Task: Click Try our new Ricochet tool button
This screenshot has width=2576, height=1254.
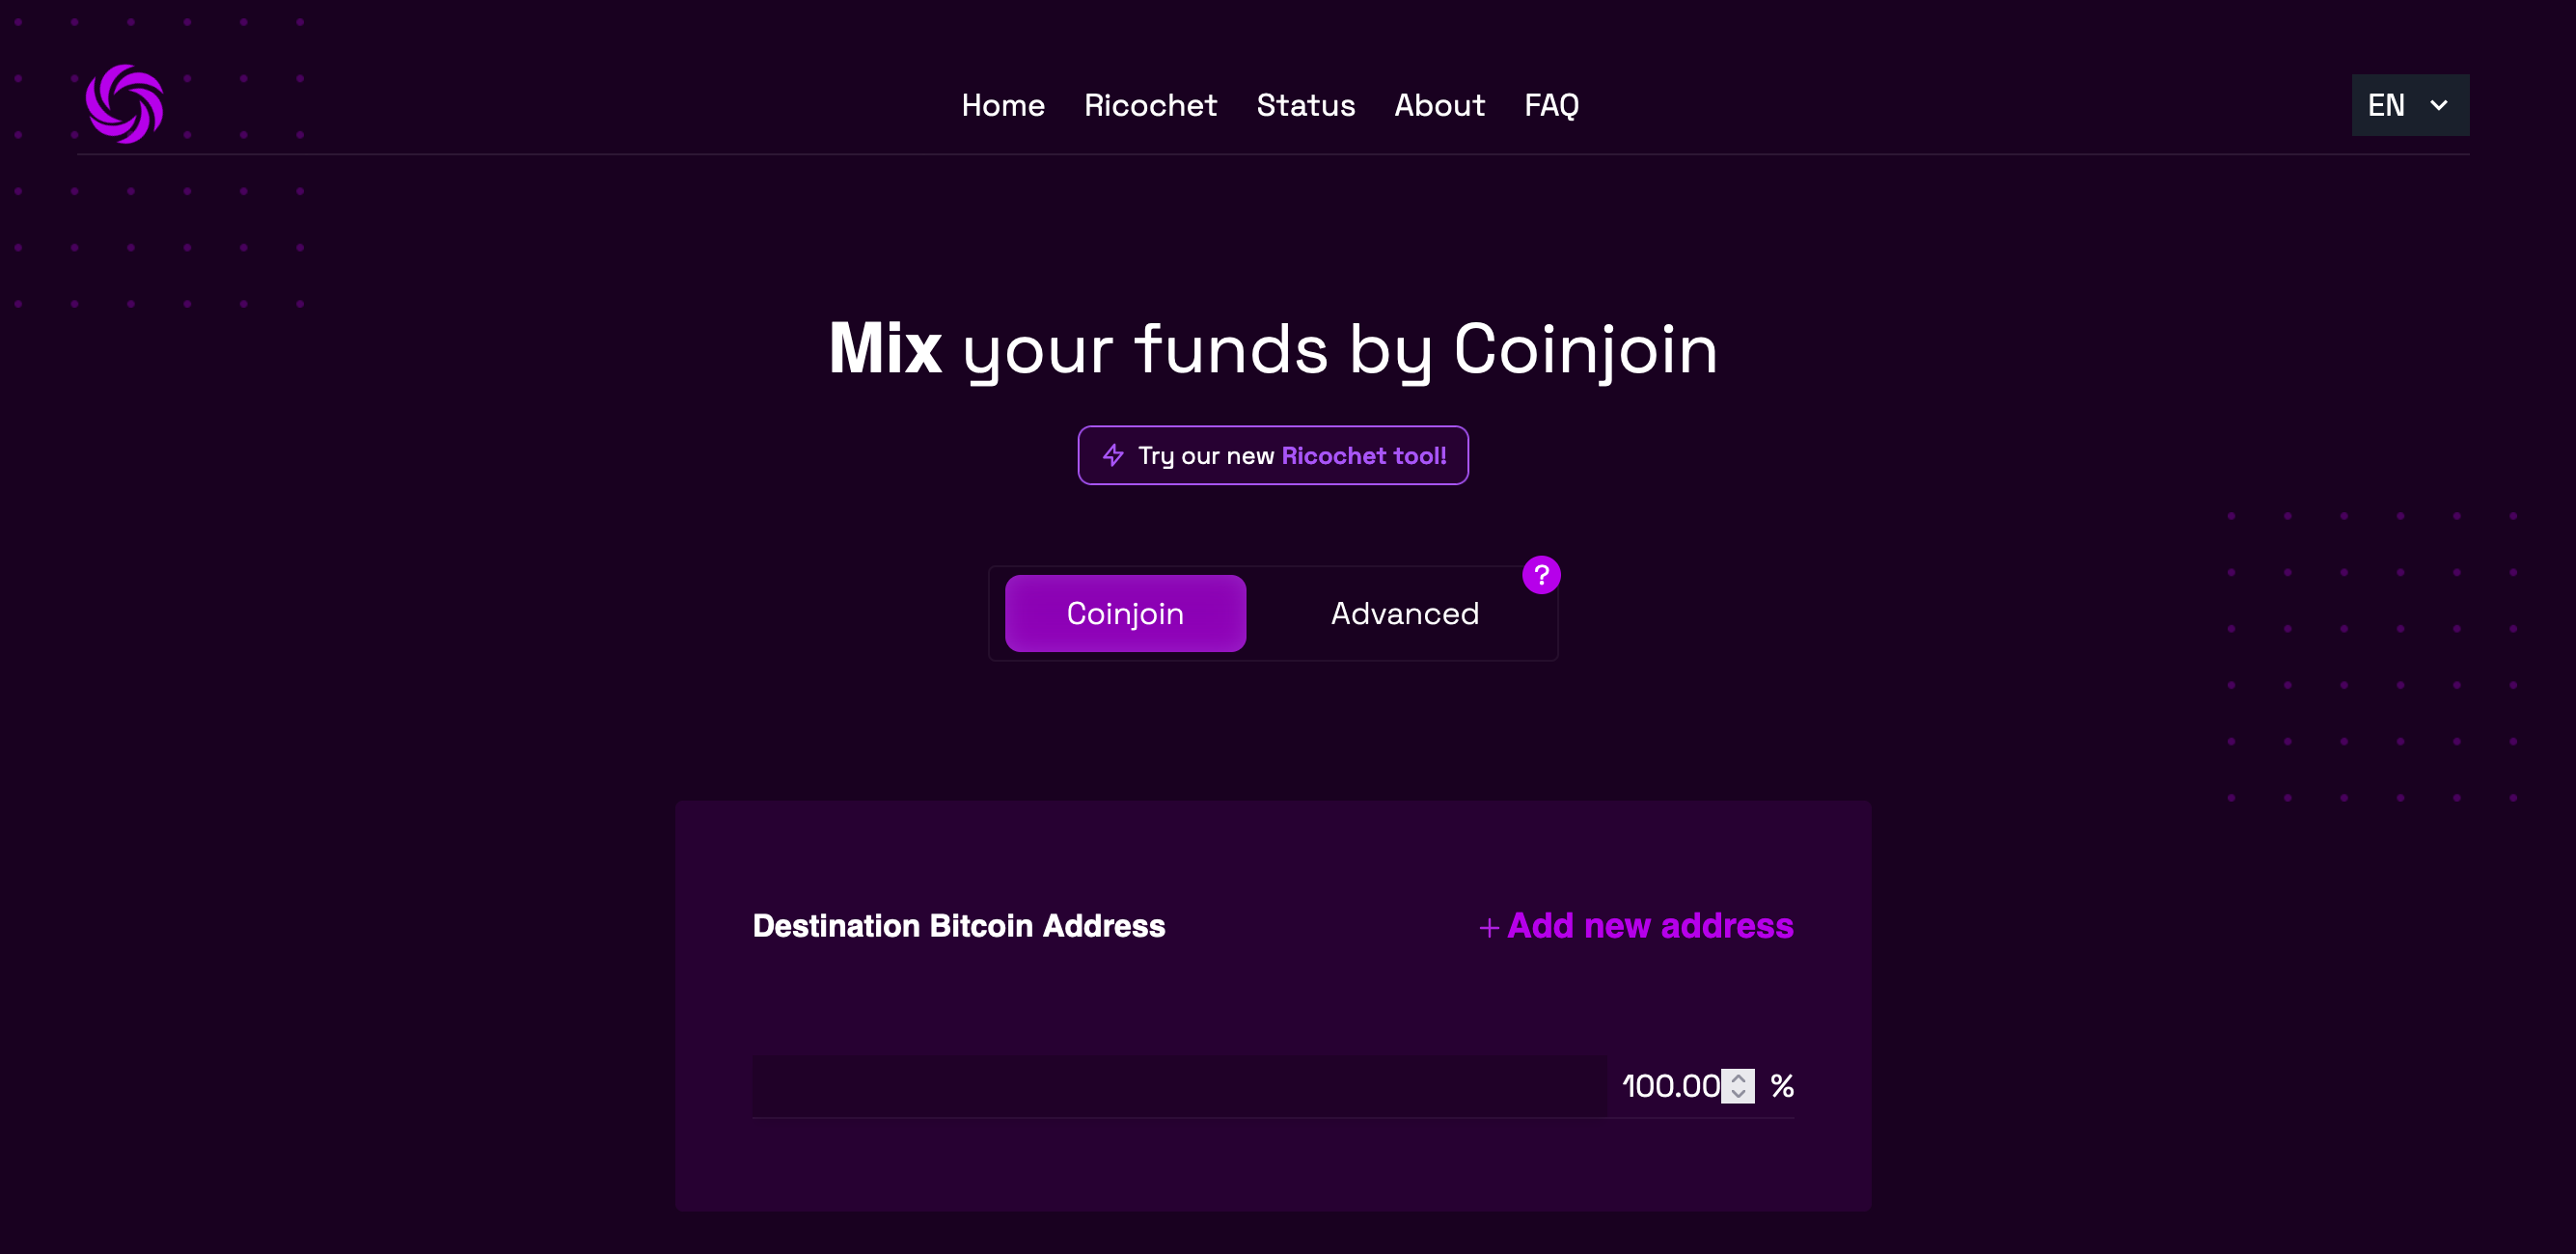Action: point(1273,455)
